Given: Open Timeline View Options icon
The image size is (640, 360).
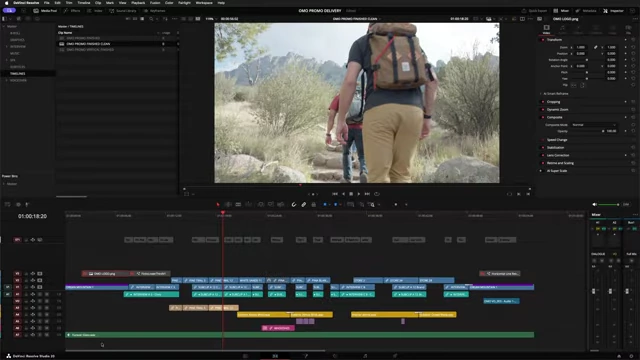Looking at the screenshot, I should point(8,204).
